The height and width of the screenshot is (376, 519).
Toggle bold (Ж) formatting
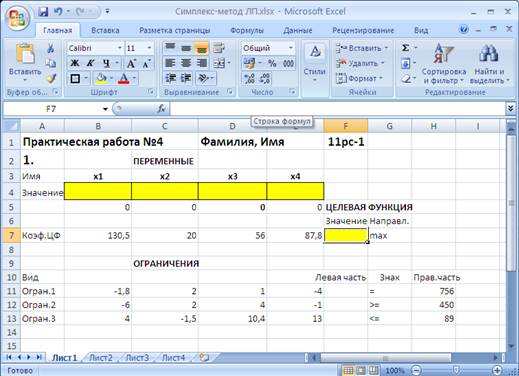tap(75, 63)
